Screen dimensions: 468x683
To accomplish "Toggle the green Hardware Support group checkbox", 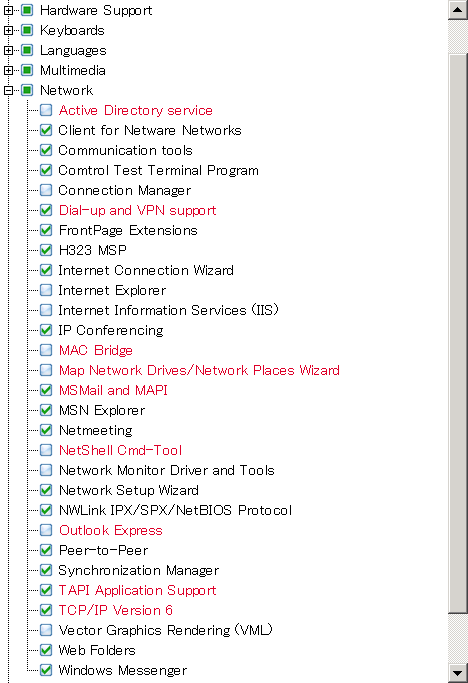I will coord(27,10).
